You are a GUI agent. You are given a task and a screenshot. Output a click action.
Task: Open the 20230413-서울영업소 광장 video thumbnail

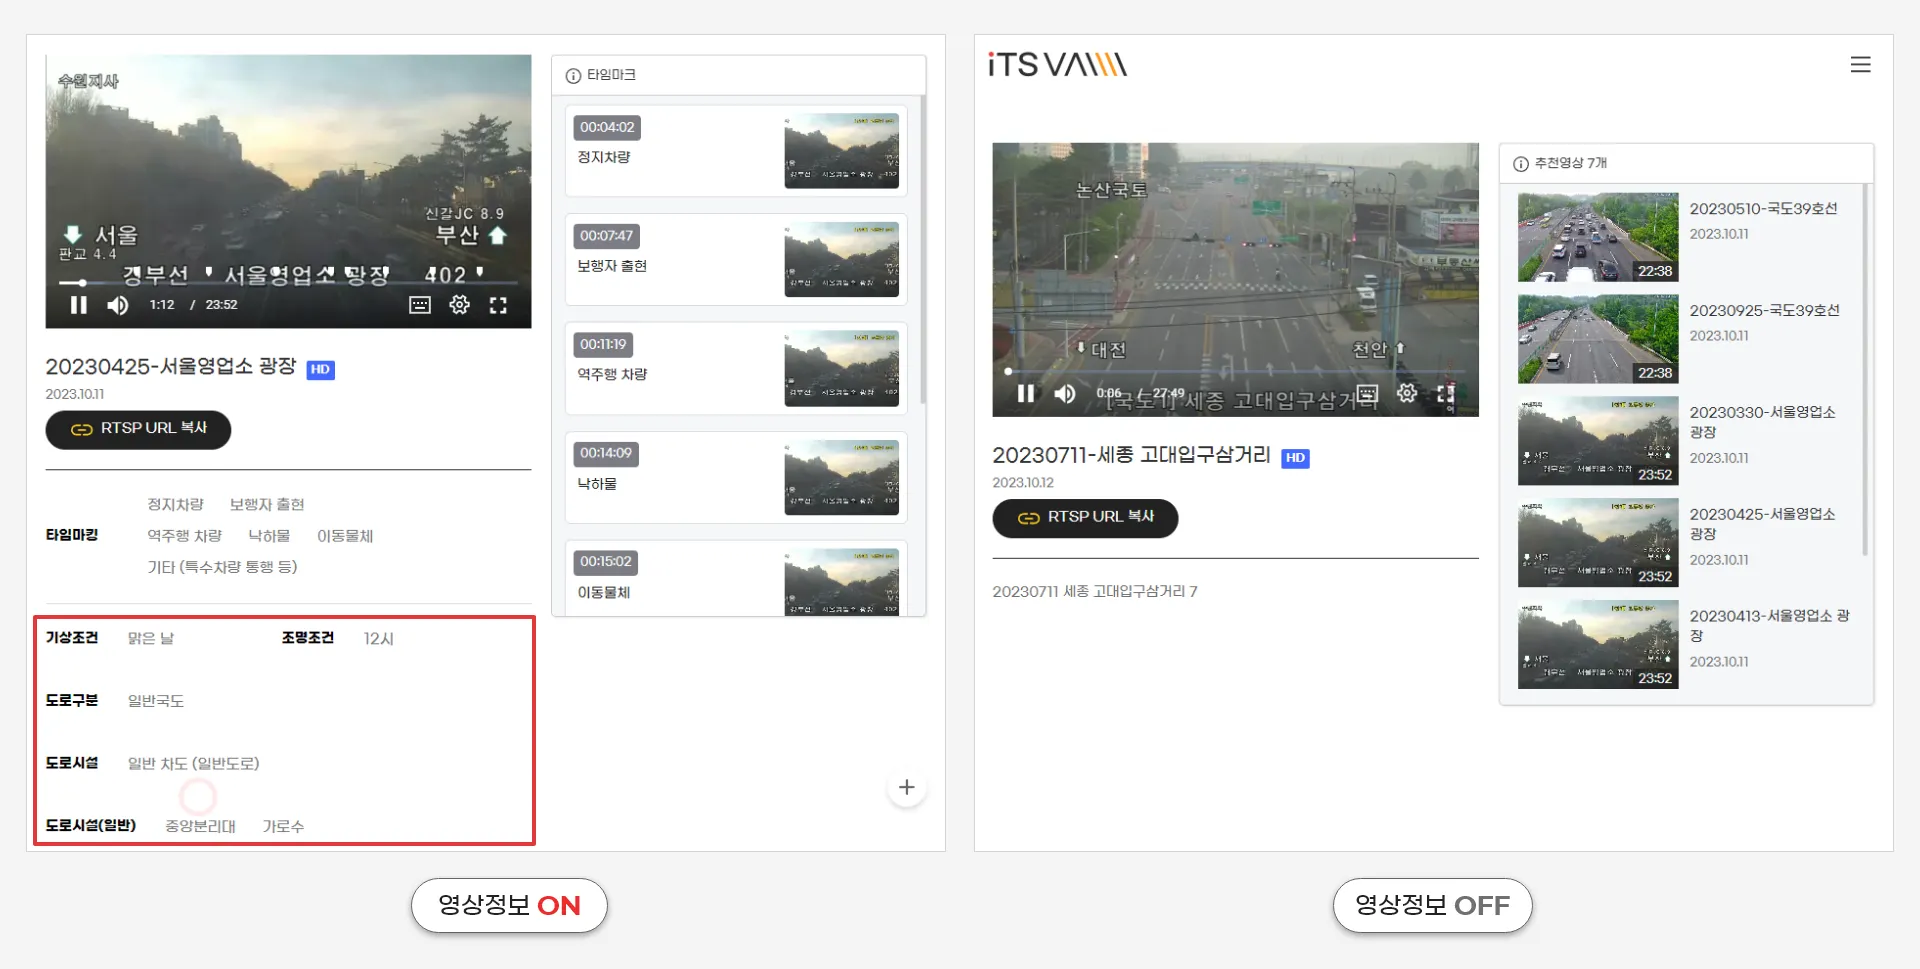[x=1598, y=645]
